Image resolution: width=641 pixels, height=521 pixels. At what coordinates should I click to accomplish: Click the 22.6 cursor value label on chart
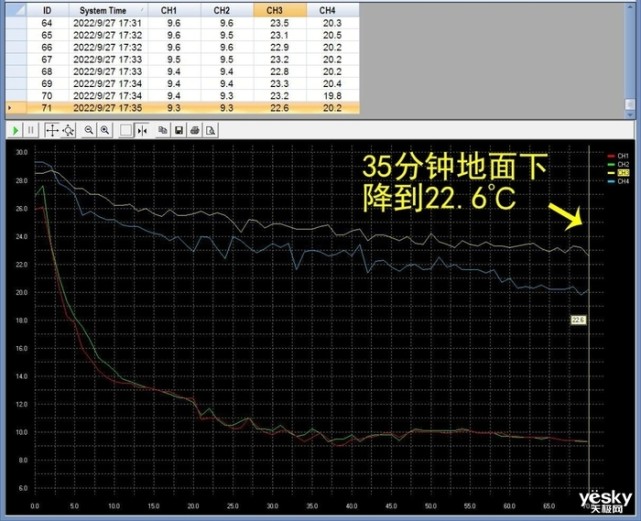[578, 320]
